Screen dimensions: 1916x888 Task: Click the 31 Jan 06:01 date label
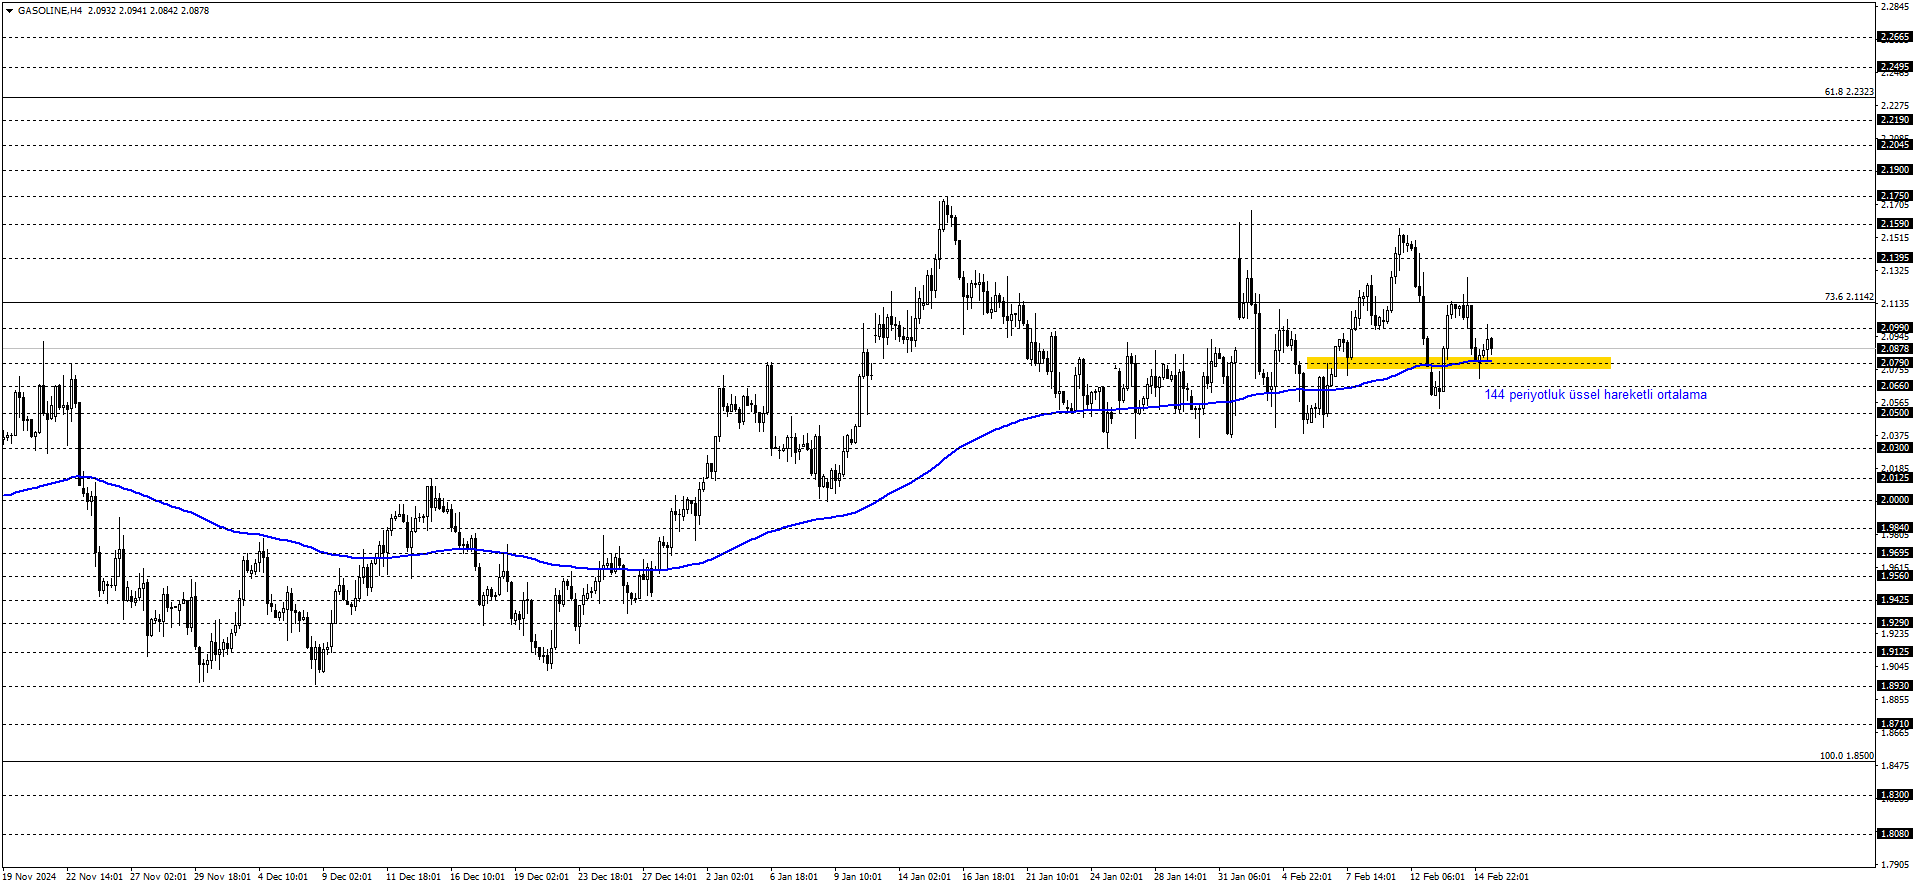(1244, 877)
